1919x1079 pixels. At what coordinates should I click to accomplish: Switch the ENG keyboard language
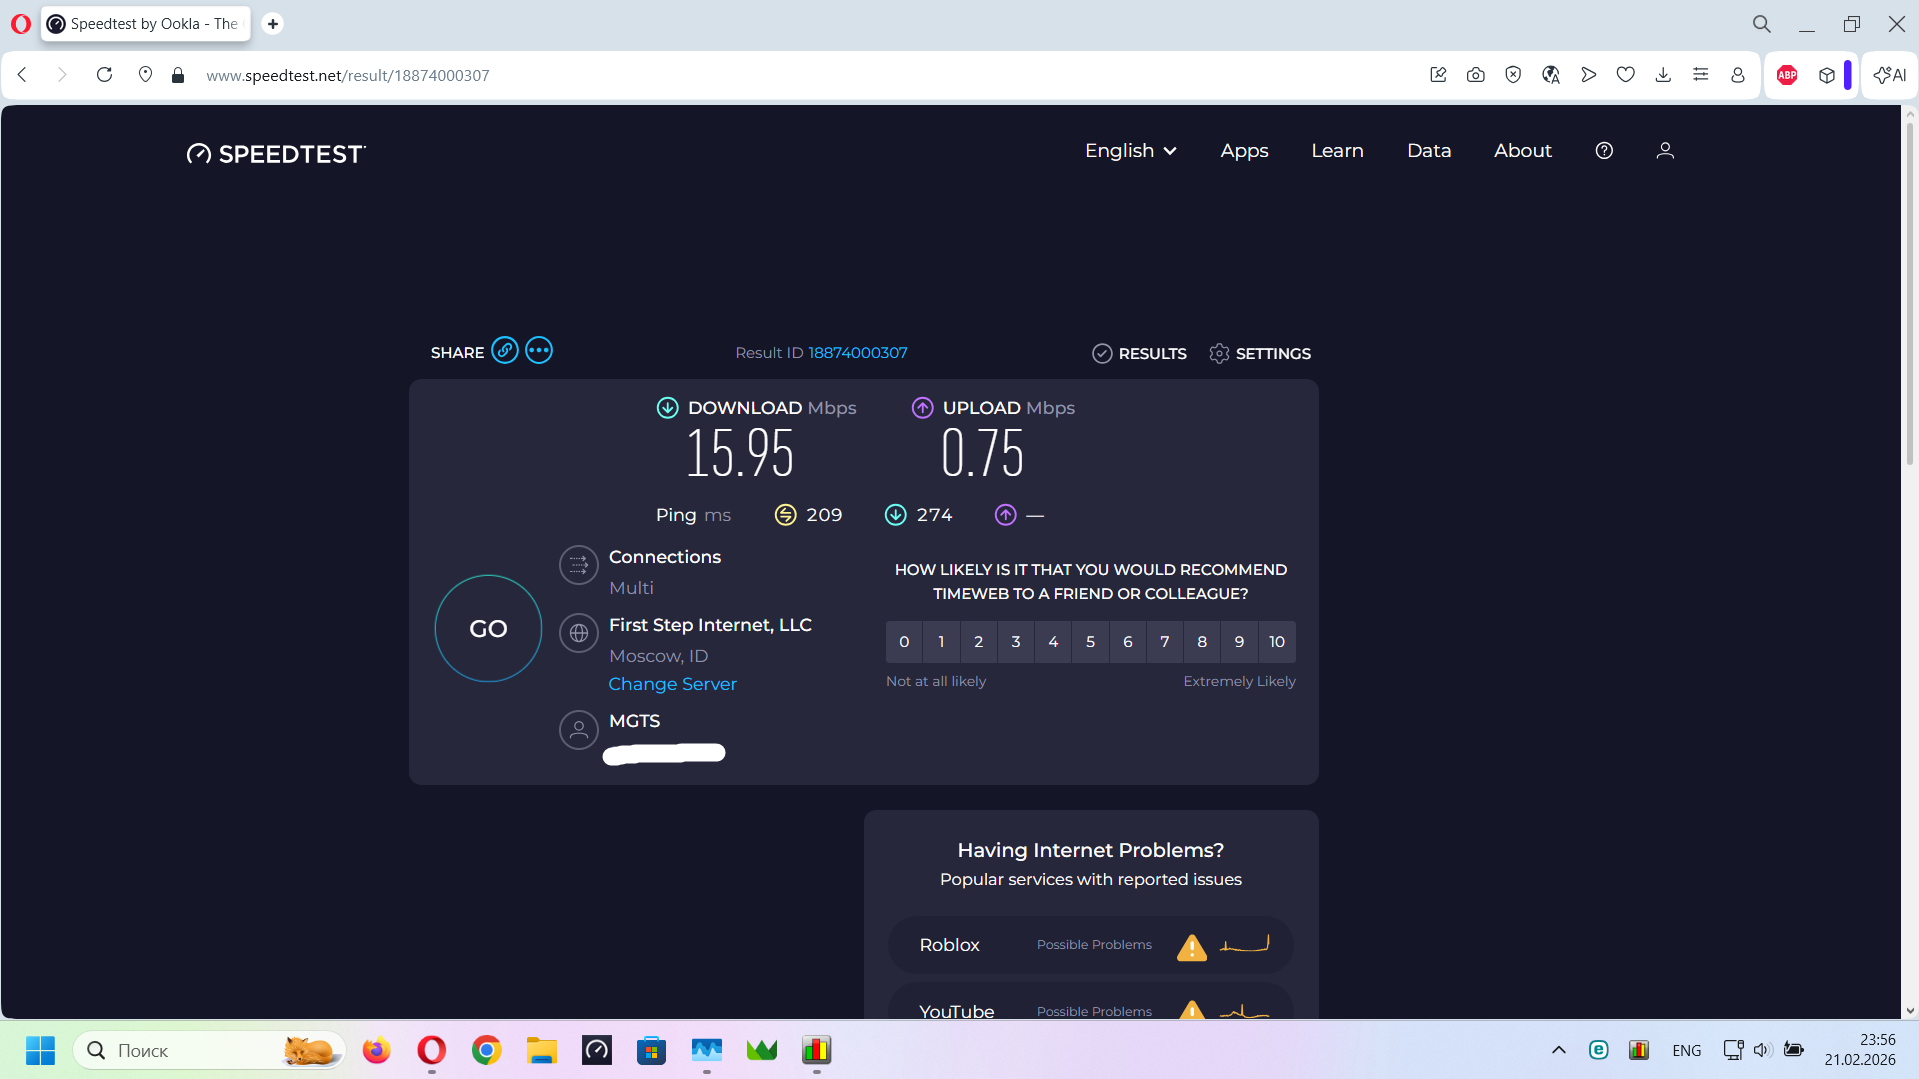click(1686, 1050)
